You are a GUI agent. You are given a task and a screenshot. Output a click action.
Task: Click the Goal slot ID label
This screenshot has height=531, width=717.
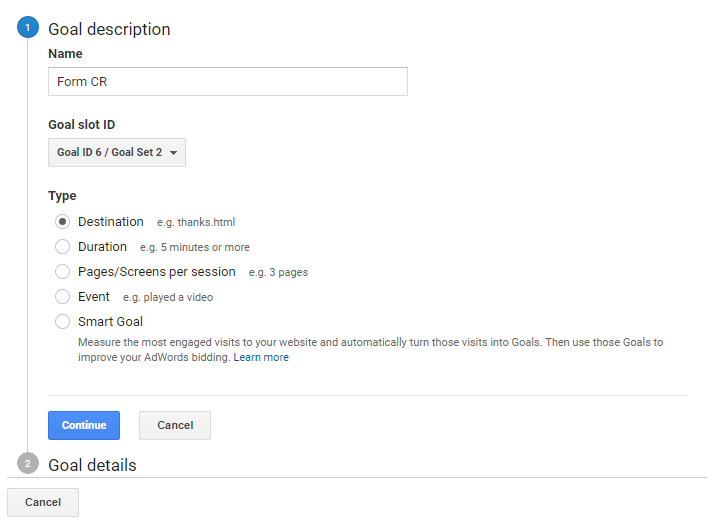point(81,124)
